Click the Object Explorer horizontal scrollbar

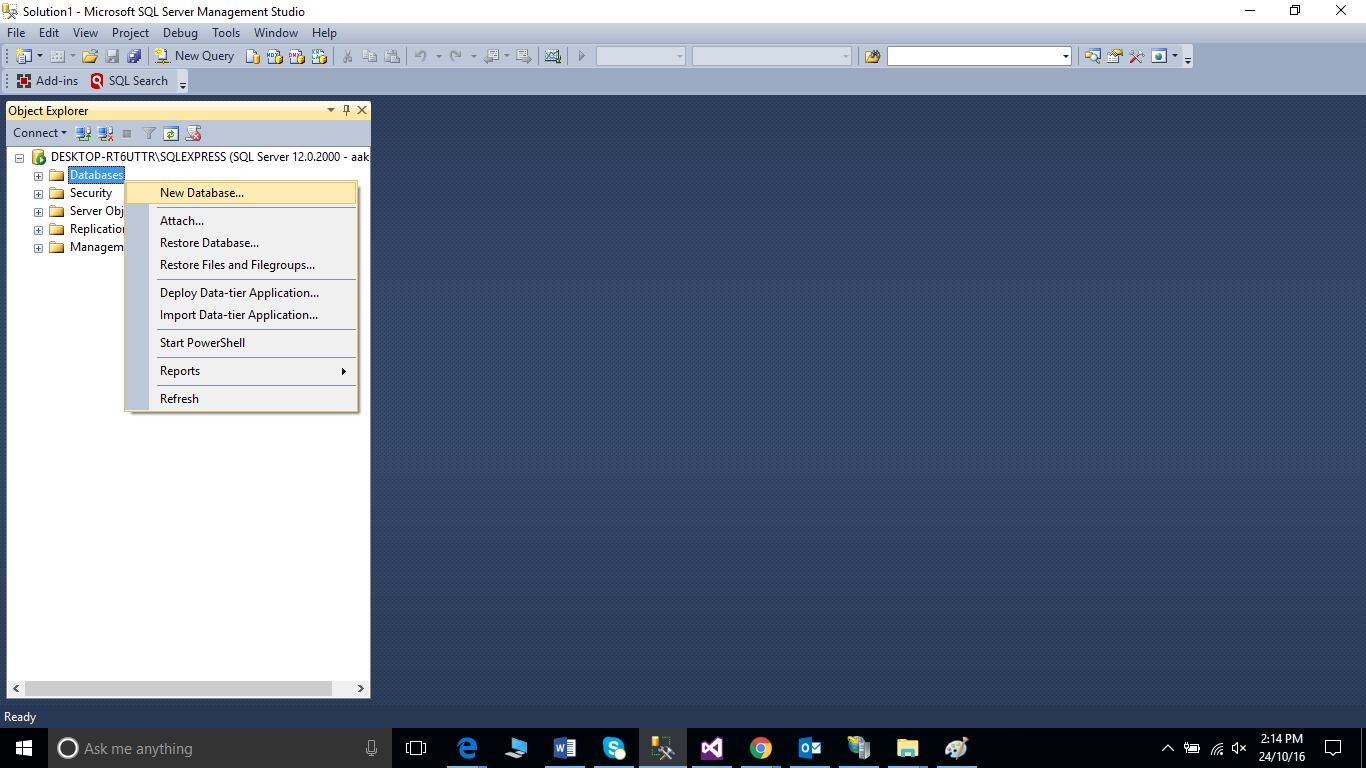[x=178, y=689]
